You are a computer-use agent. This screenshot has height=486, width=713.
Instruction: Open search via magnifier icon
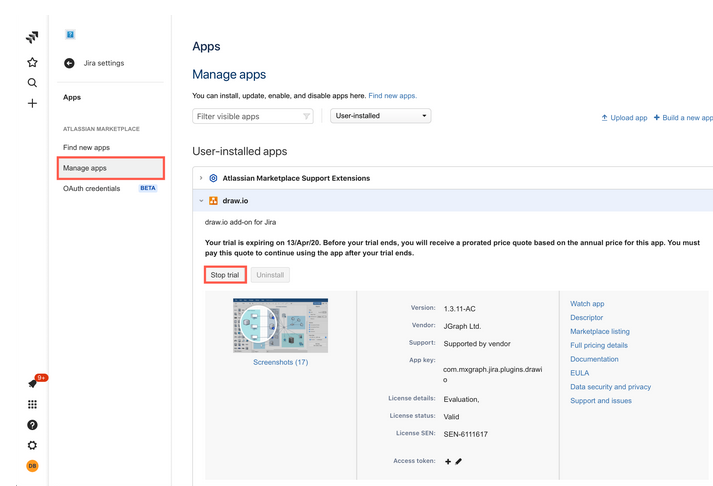tap(32, 83)
